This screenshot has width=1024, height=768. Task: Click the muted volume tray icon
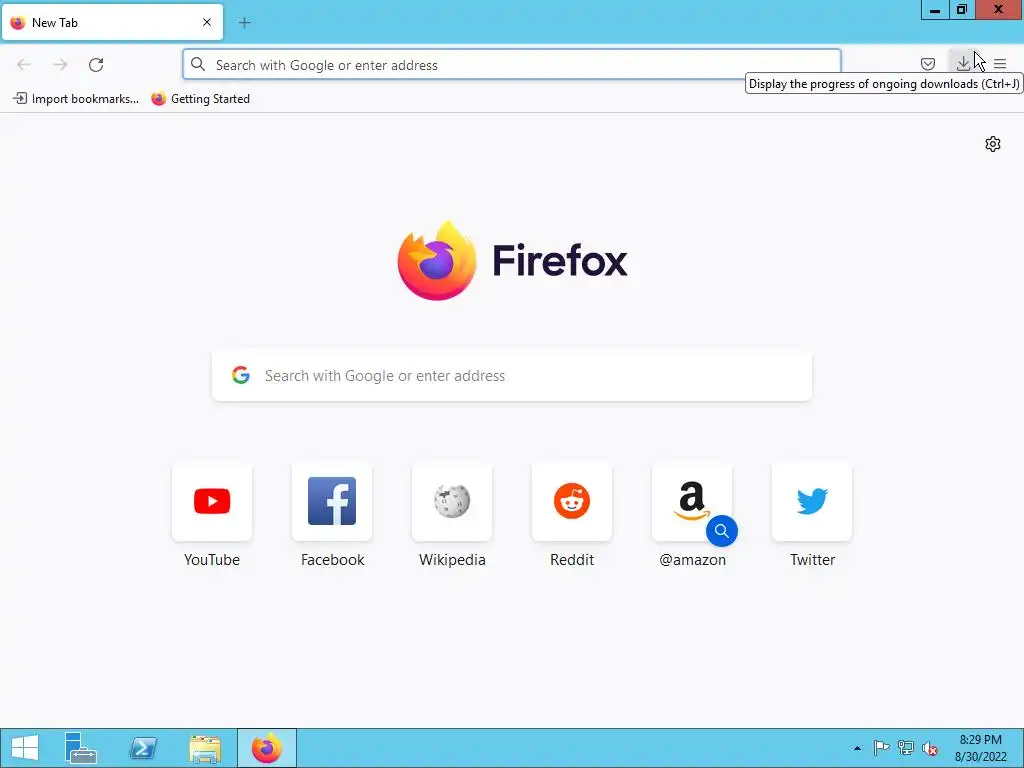930,748
